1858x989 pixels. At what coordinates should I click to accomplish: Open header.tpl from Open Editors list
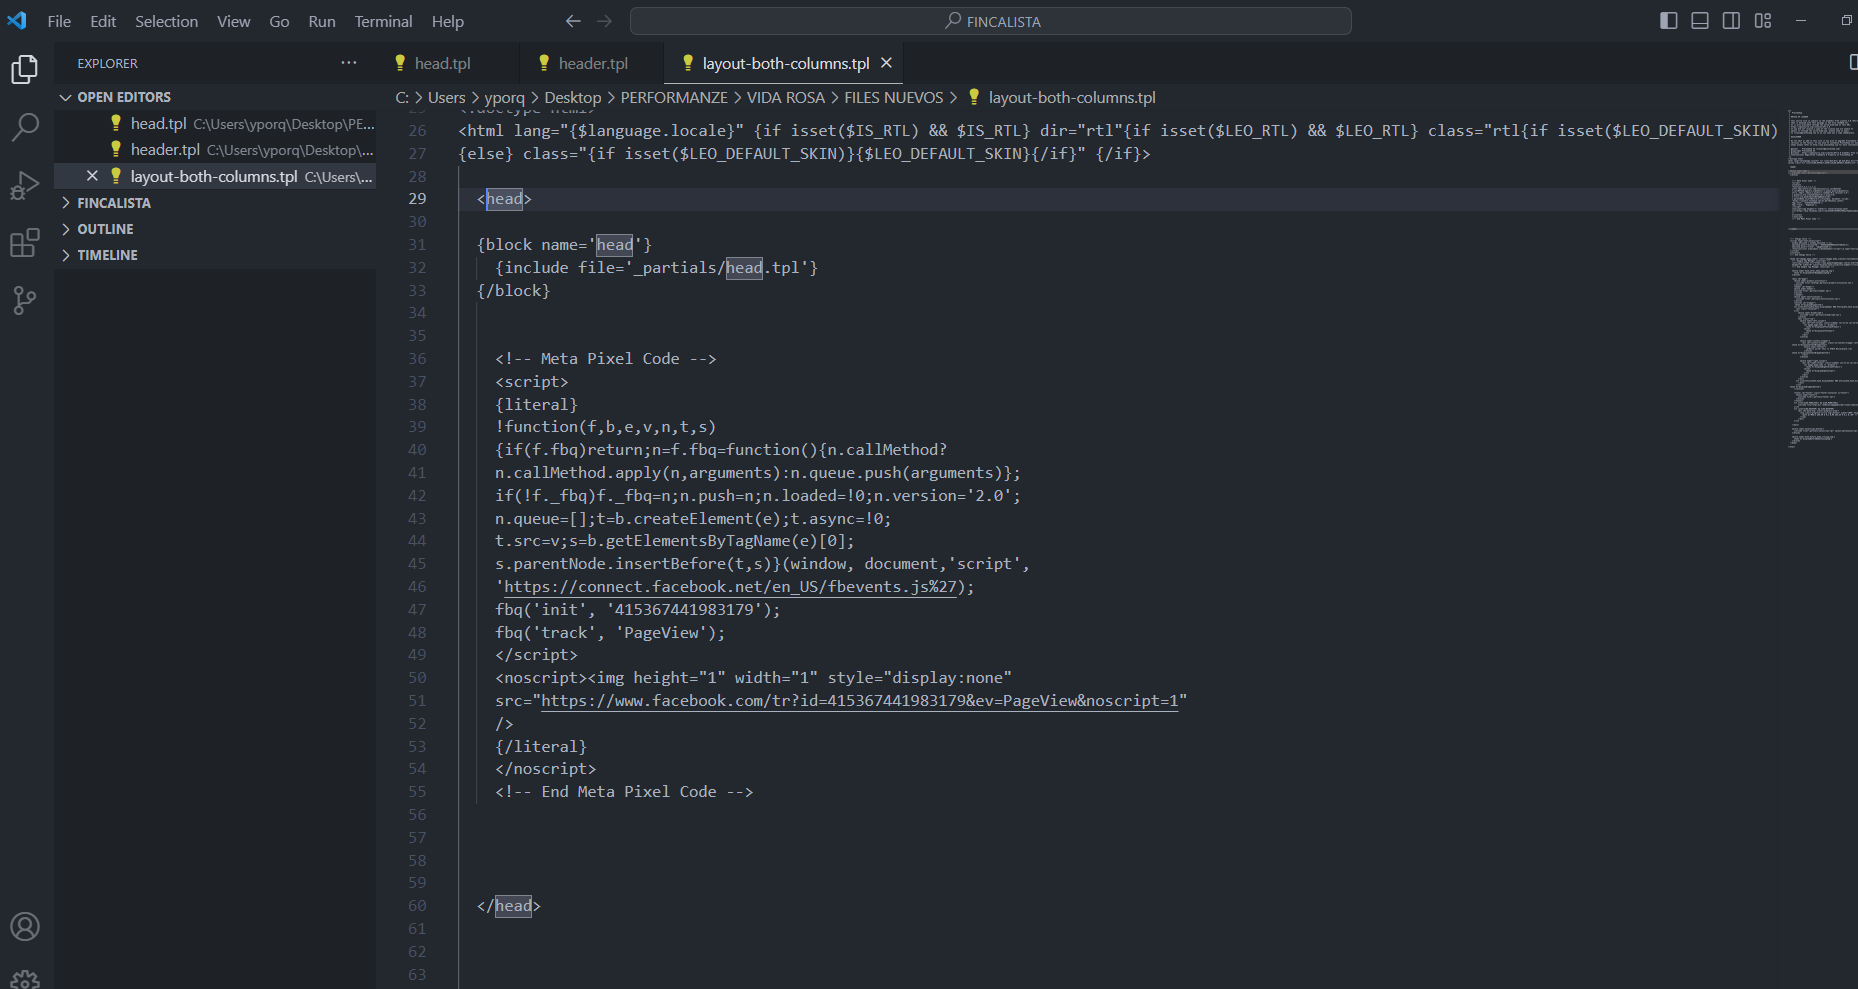pyautogui.click(x=216, y=150)
